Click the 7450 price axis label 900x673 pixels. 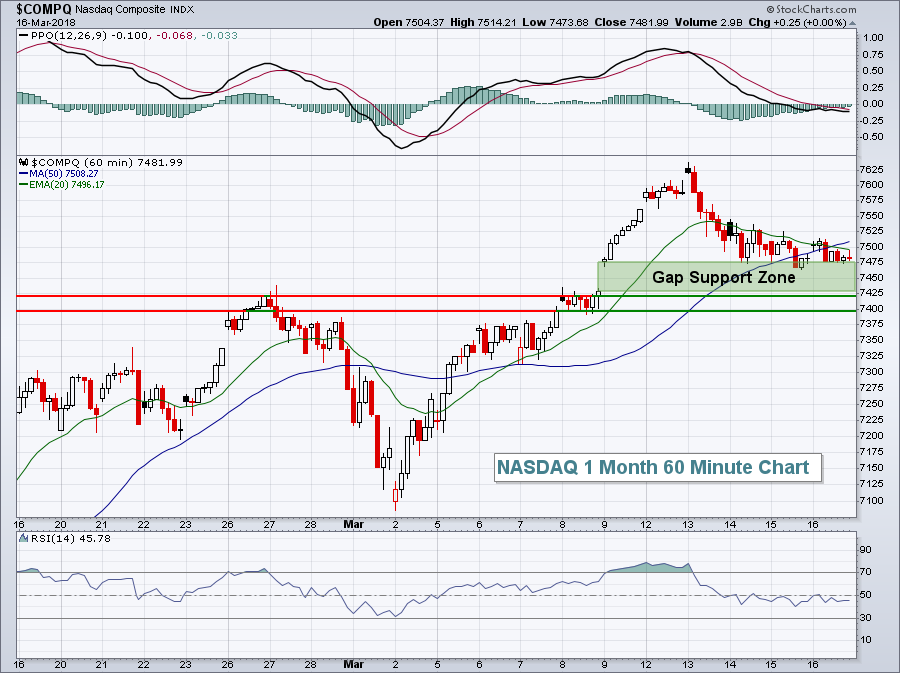(x=871, y=278)
